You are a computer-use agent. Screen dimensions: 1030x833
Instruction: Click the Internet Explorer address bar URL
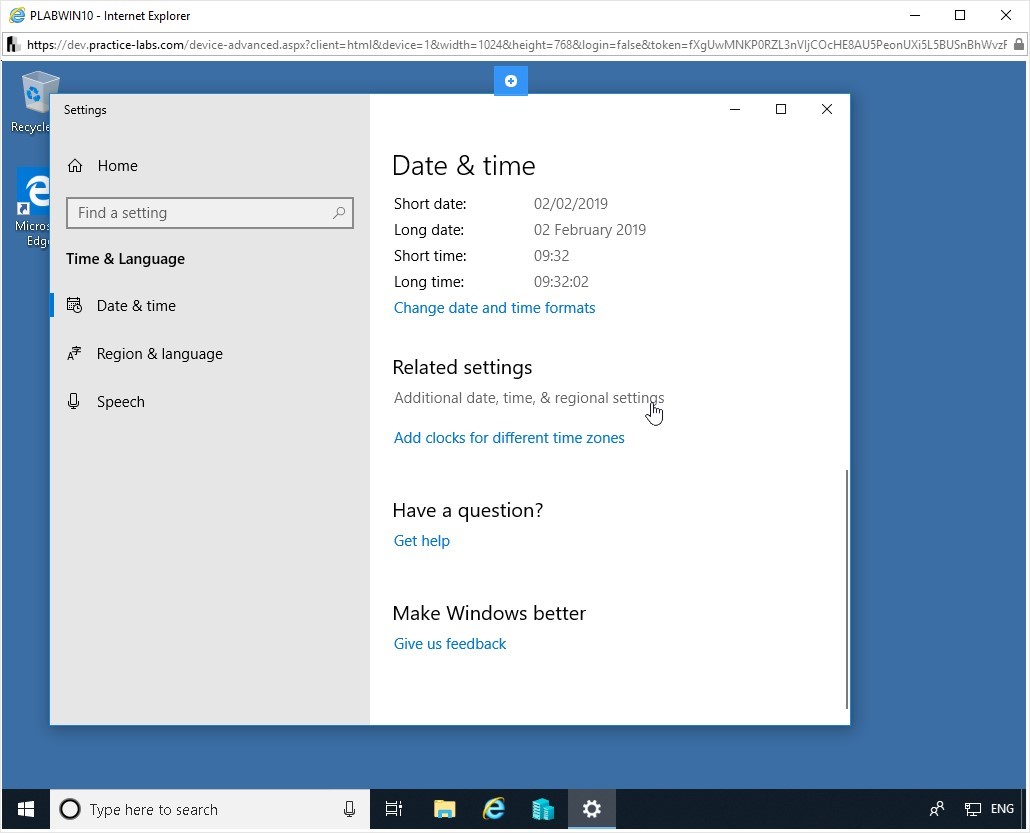[516, 45]
